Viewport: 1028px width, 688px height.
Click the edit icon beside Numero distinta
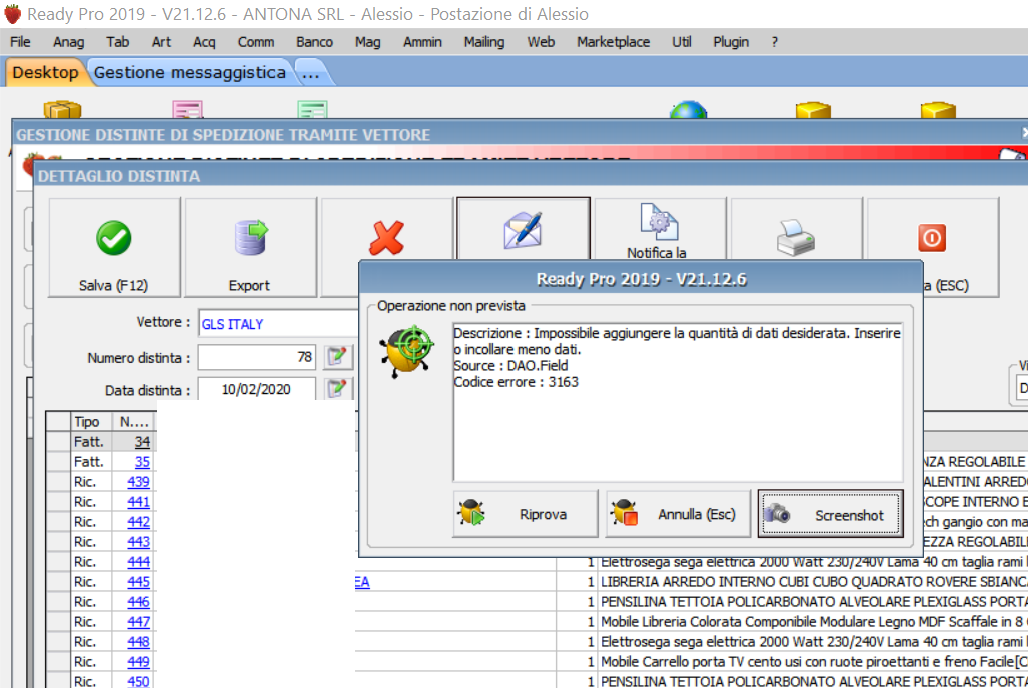pos(336,357)
